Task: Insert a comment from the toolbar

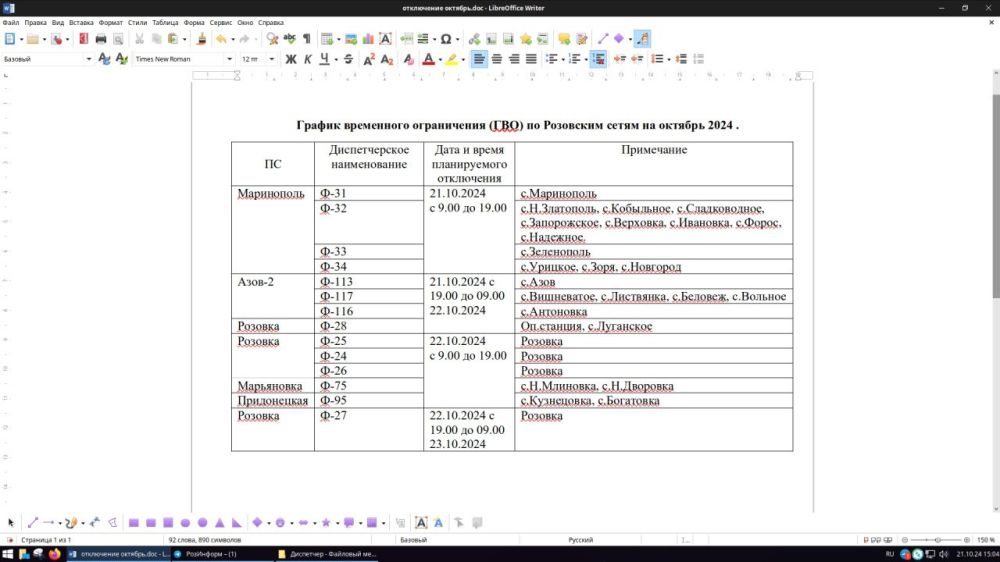Action: click(564, 39)
